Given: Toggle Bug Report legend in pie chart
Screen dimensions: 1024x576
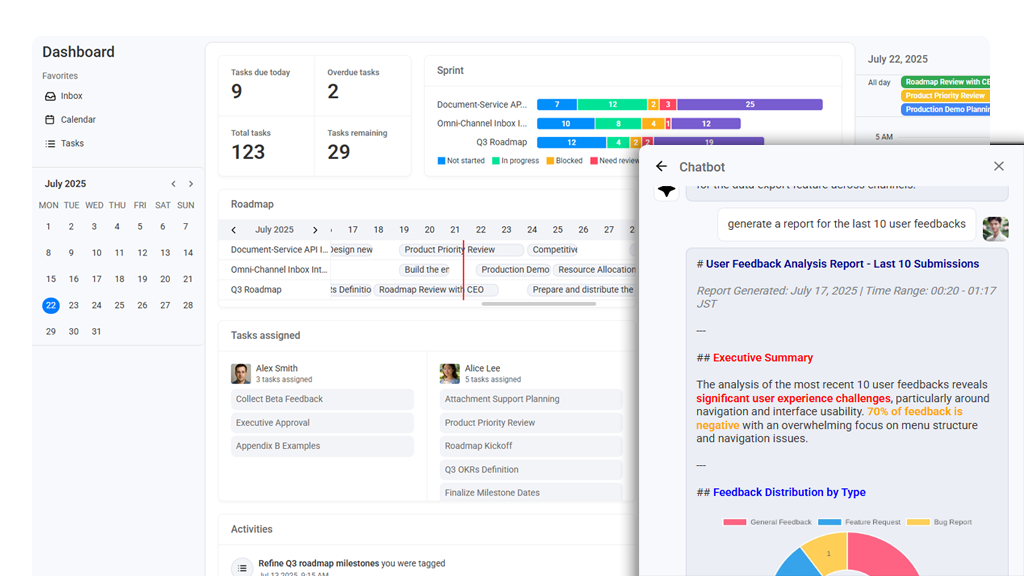Looking at the screenshot, I should 939,522.
